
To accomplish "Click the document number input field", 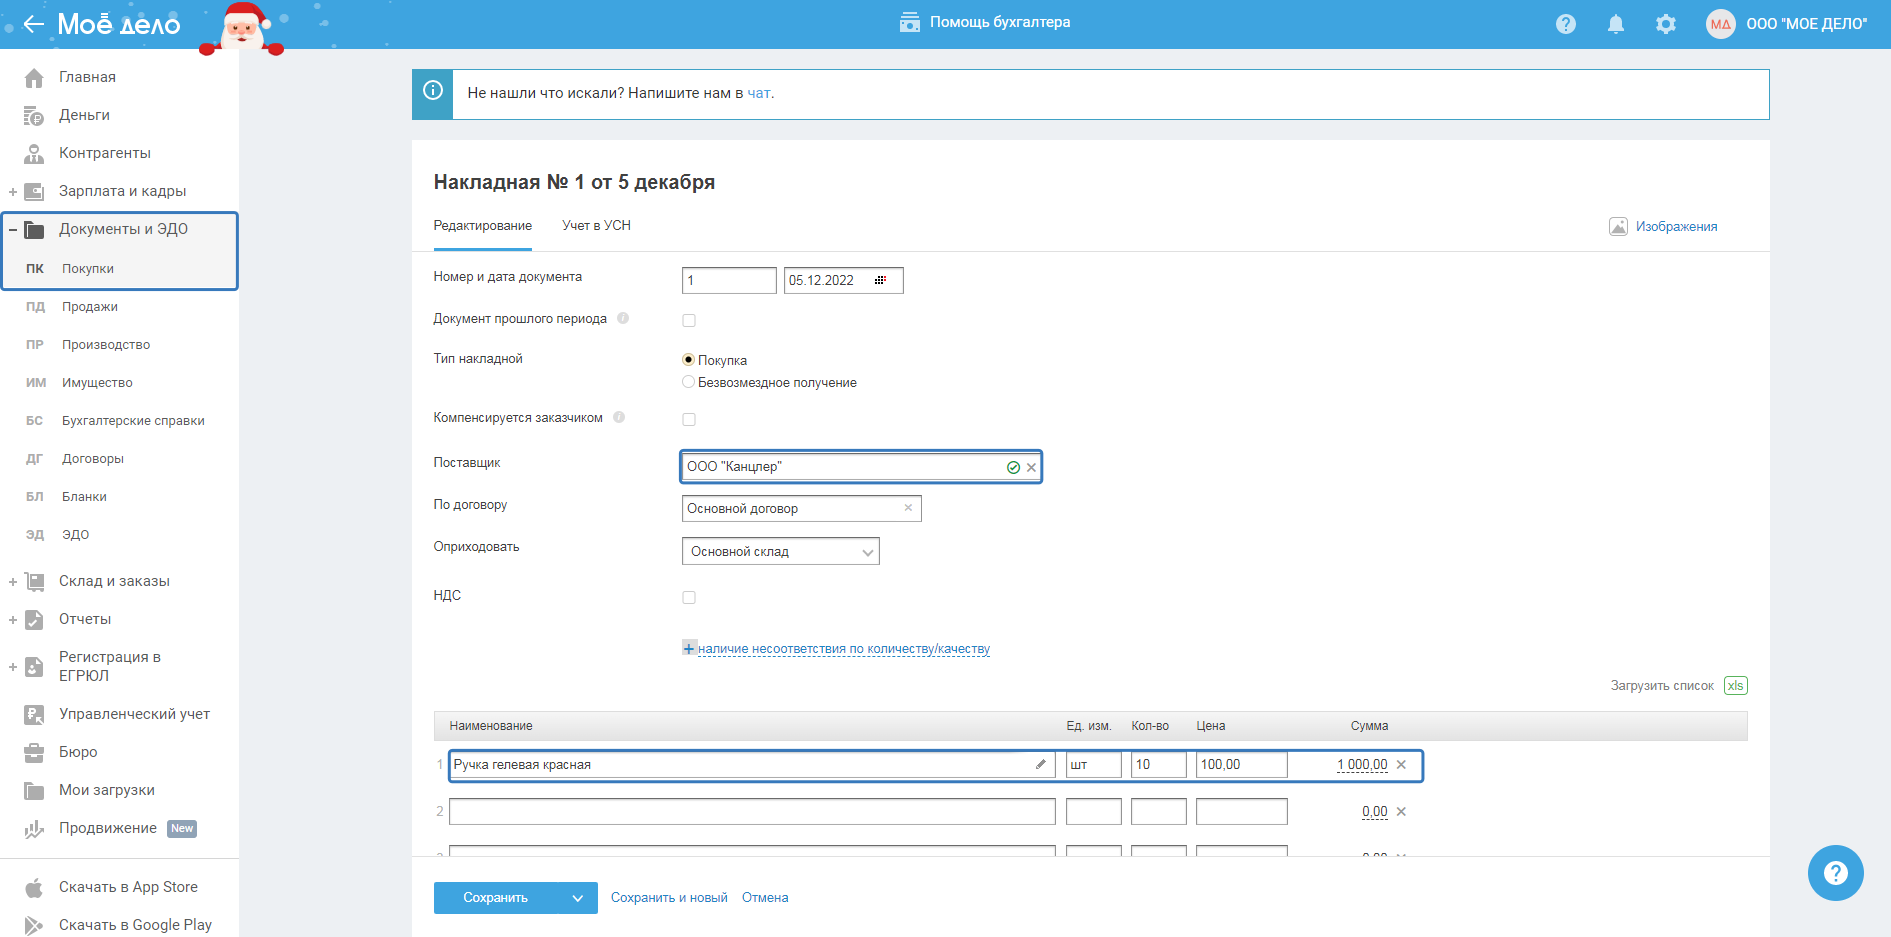I will 729,280.
